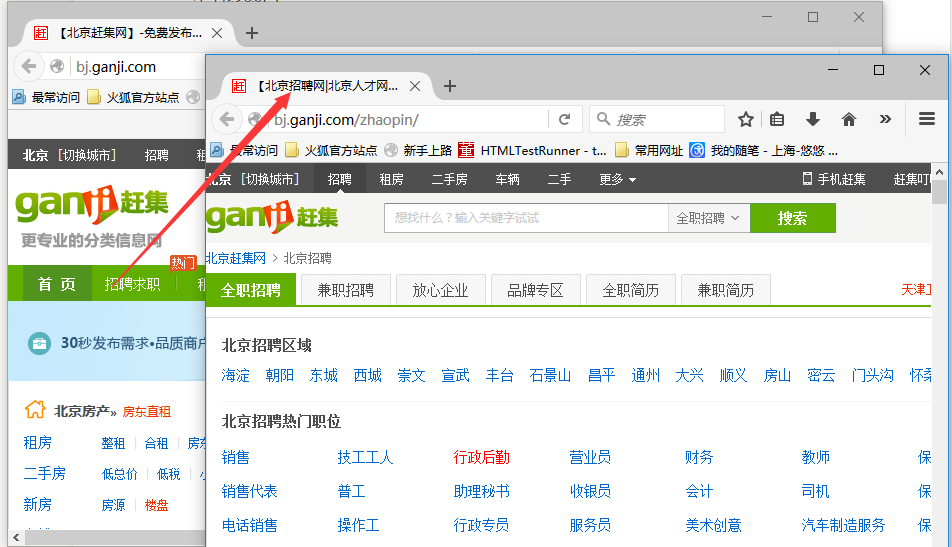
Task: Open the 销售 job category
Action: [236, 457]
